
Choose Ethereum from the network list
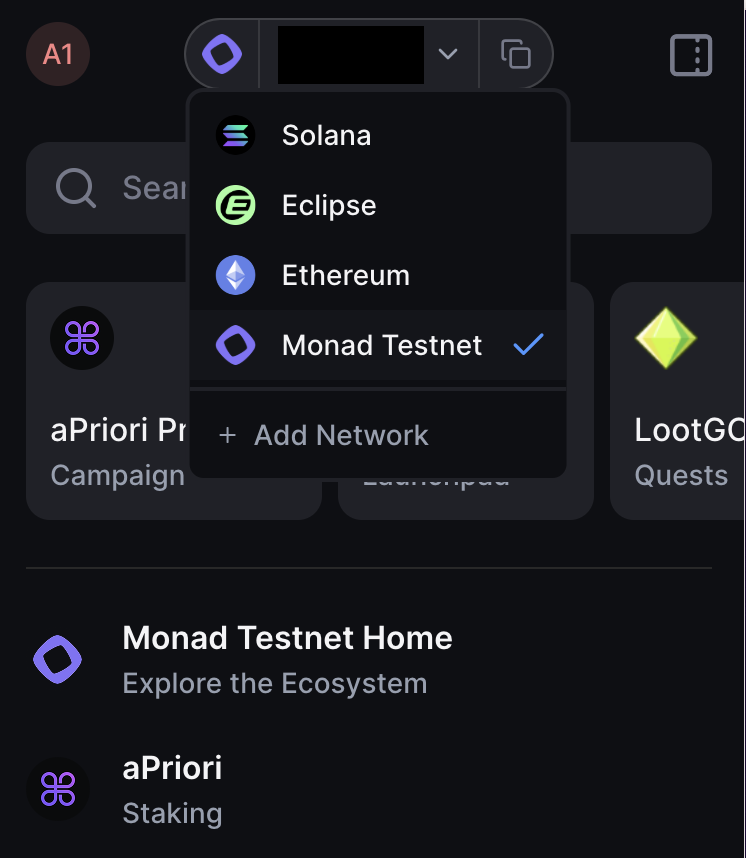pyautogui.click(x=378, y=275)
